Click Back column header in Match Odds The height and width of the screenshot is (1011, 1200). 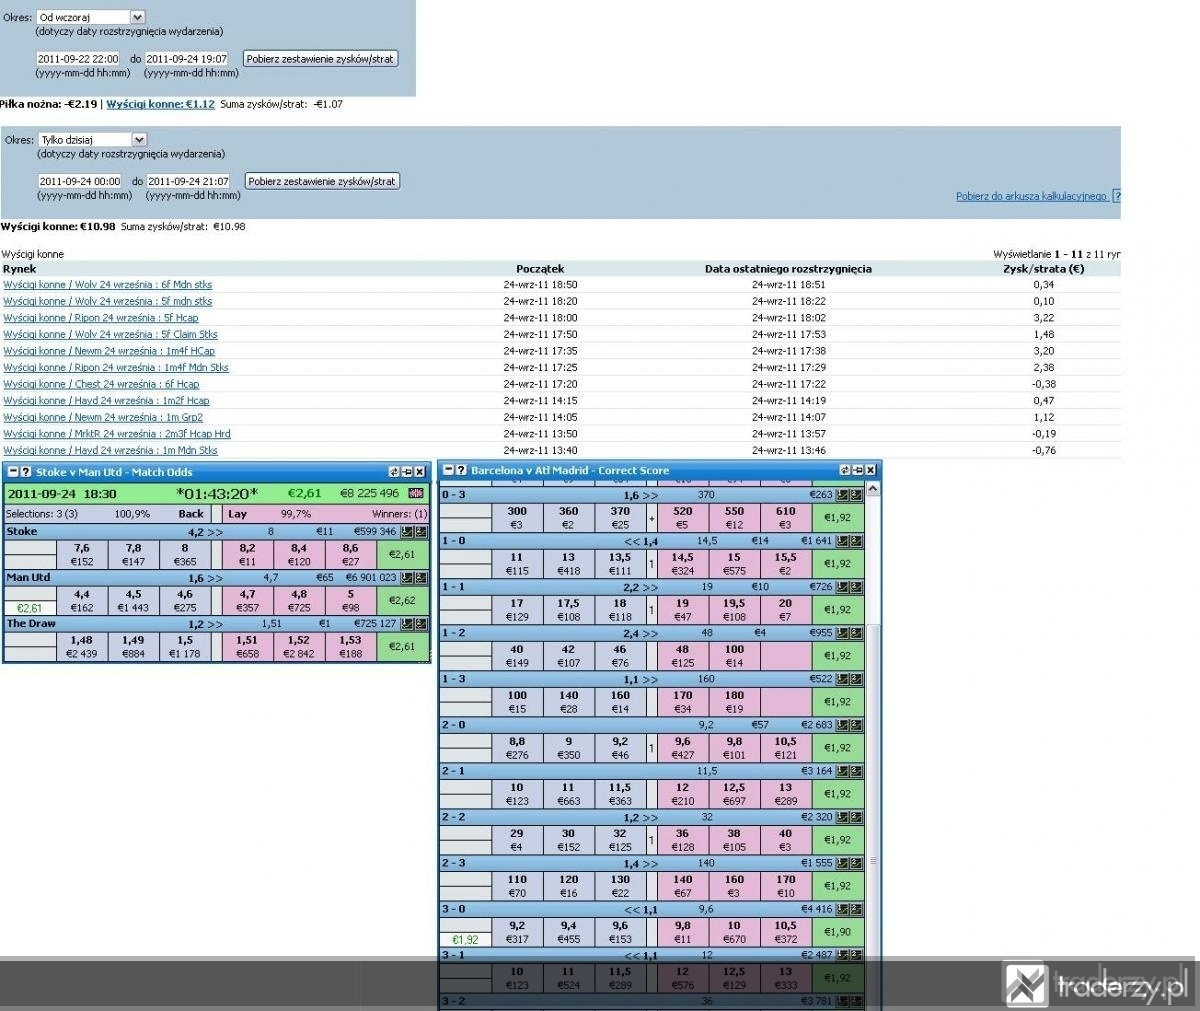(191, 514)
